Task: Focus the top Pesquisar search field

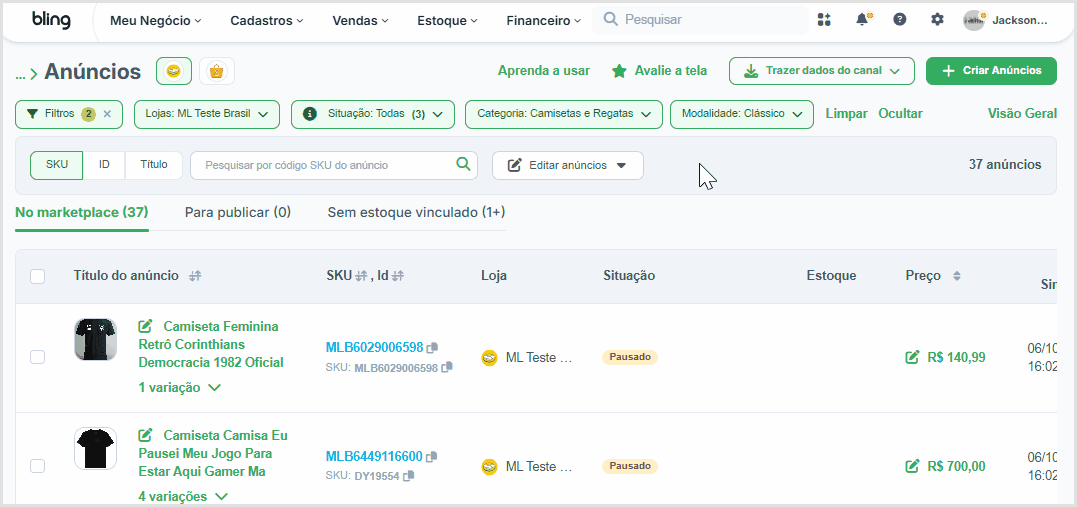Action: [701, 20]
